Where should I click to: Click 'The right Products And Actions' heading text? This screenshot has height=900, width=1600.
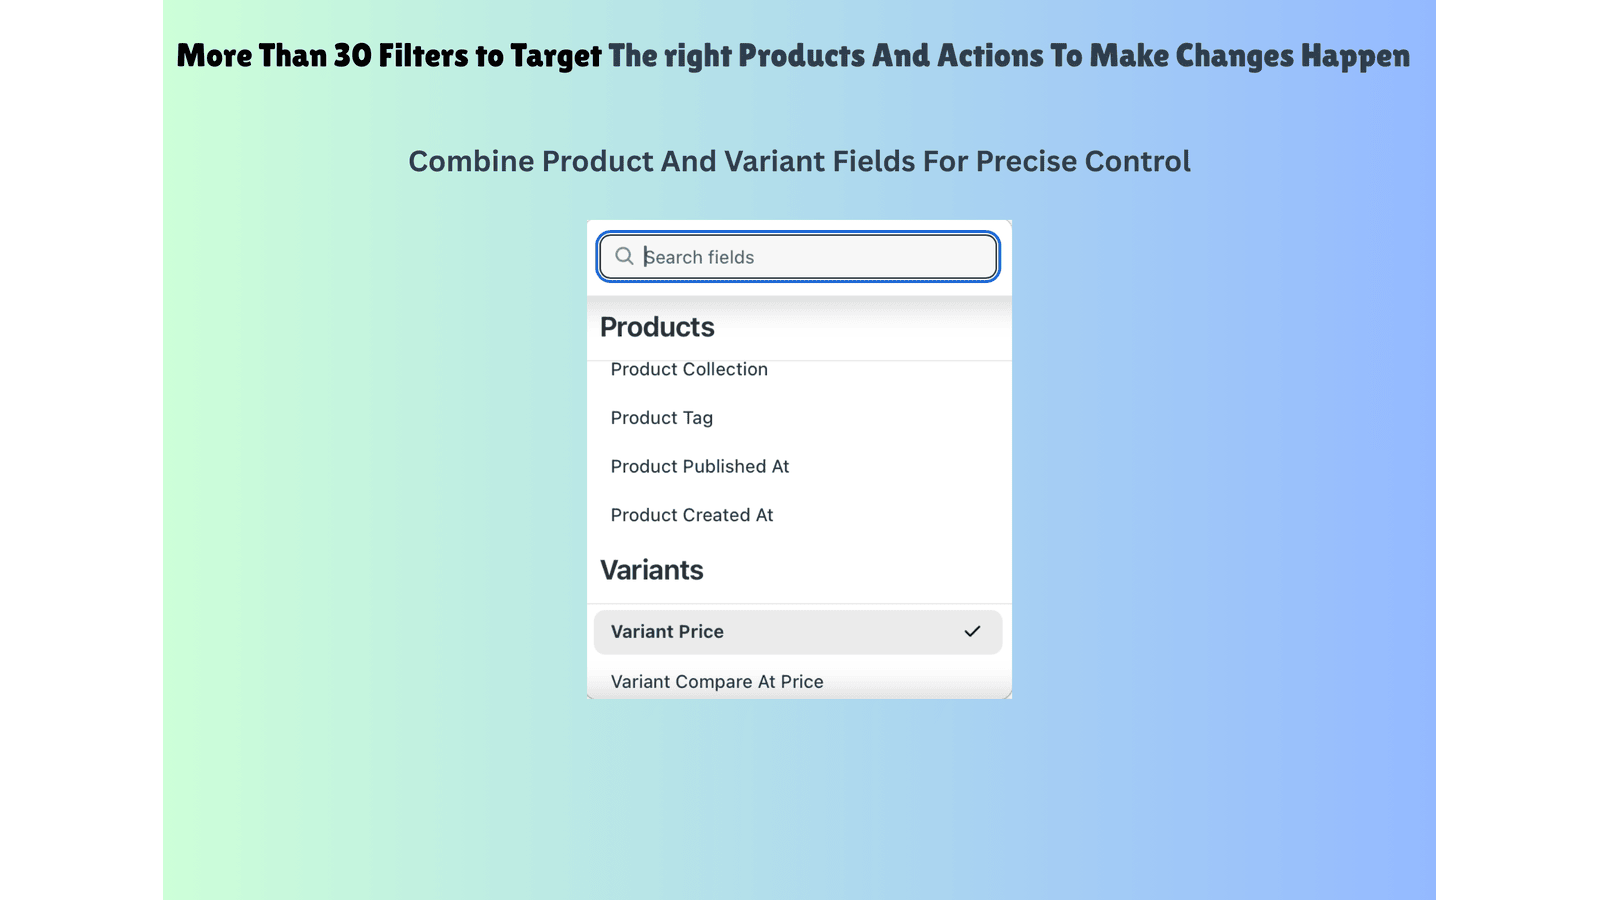[826, 56]
